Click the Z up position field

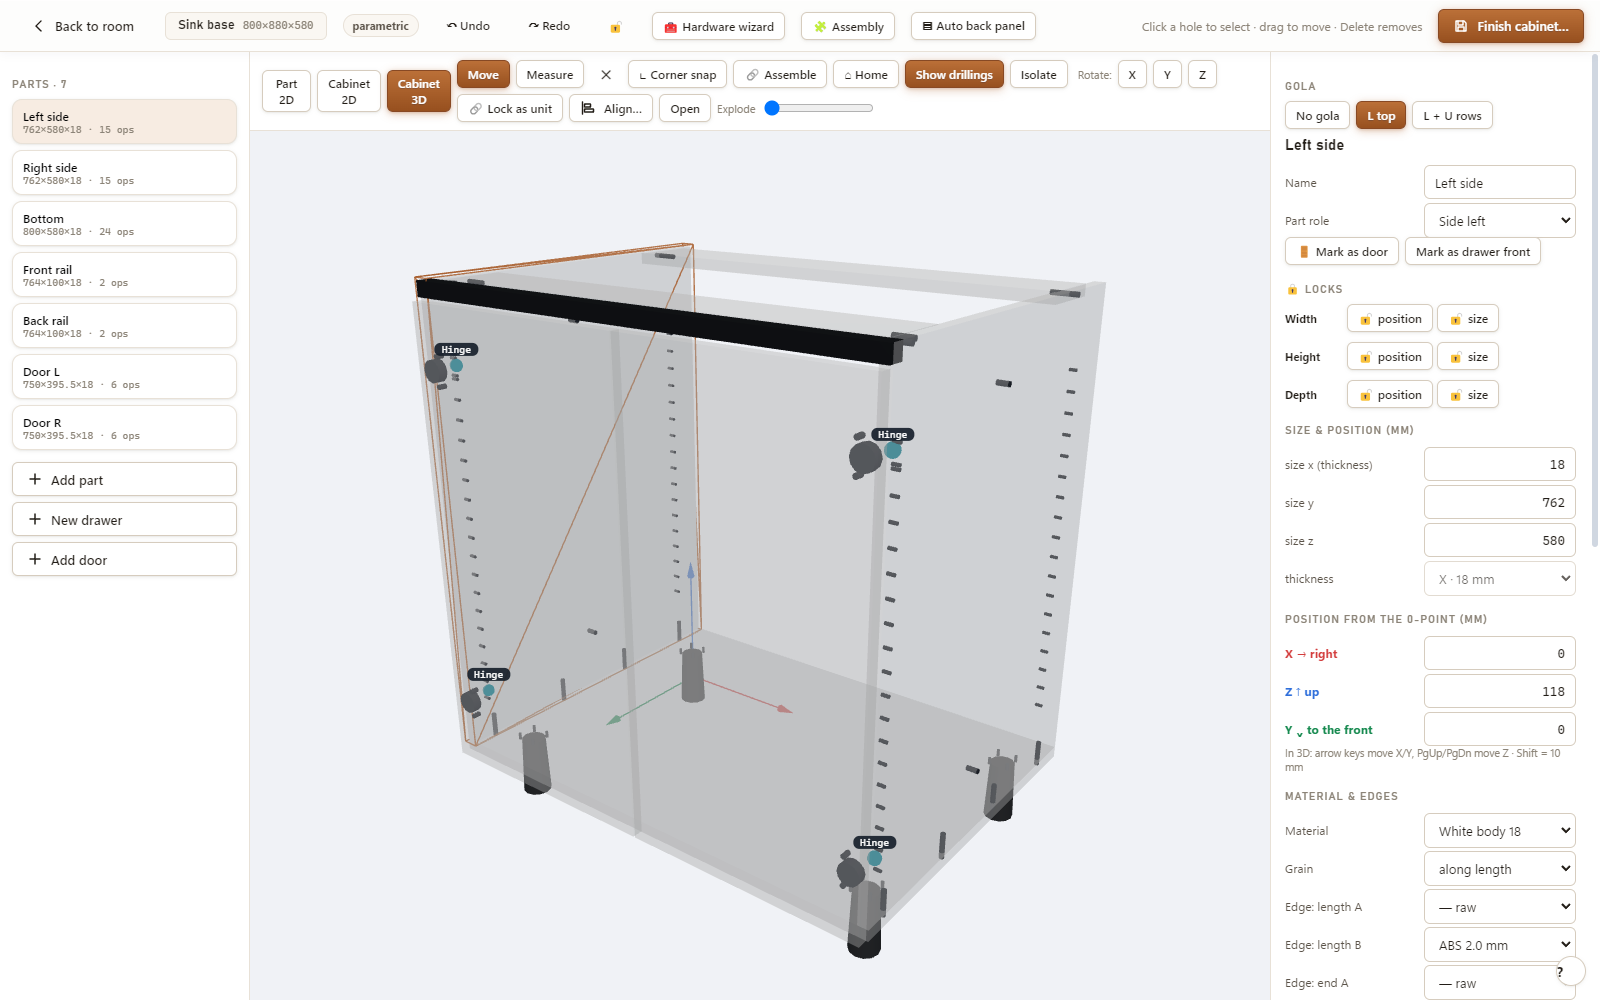click(1500, 691)
